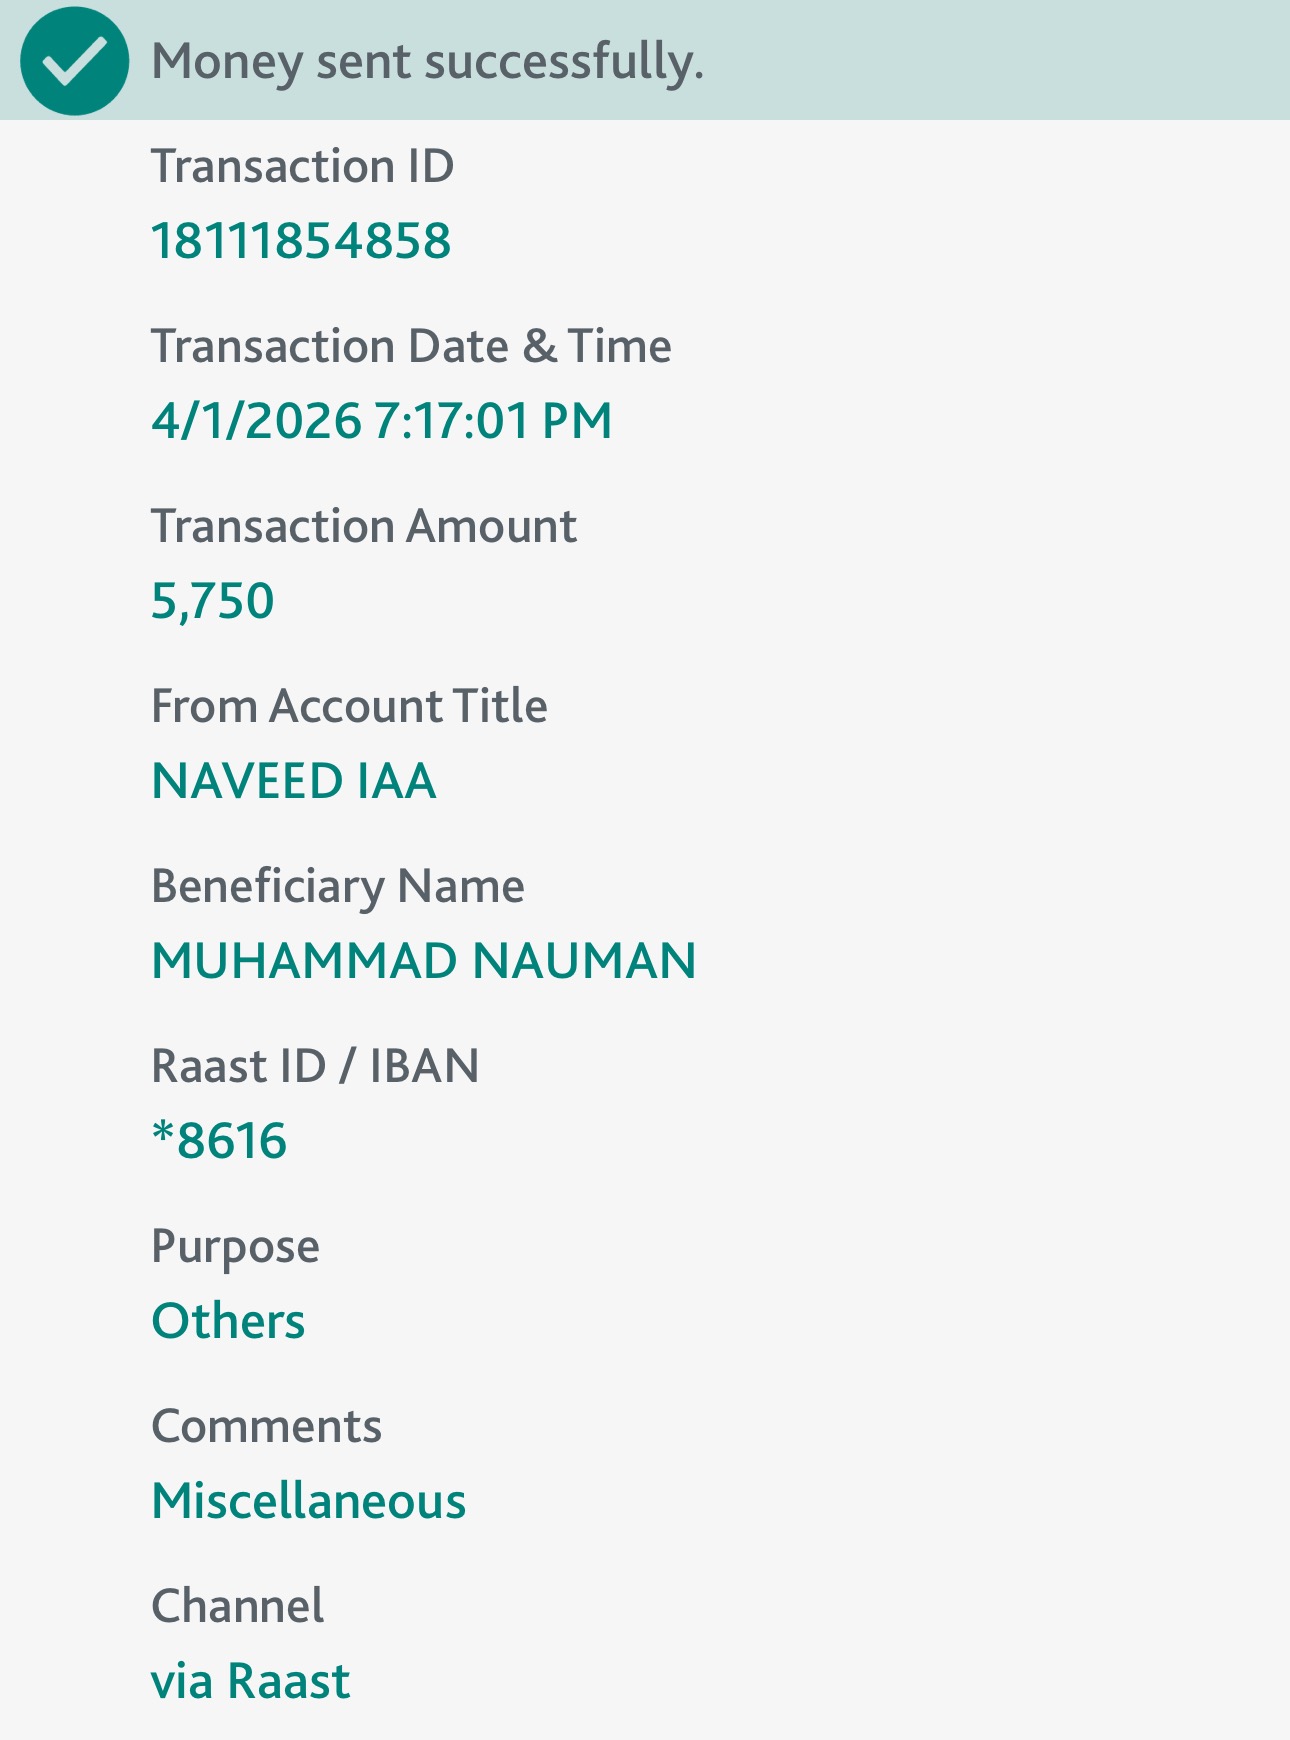Screen dimensions: 1290x1740
Task: Click the Comments label
Action: [266, 1426]
